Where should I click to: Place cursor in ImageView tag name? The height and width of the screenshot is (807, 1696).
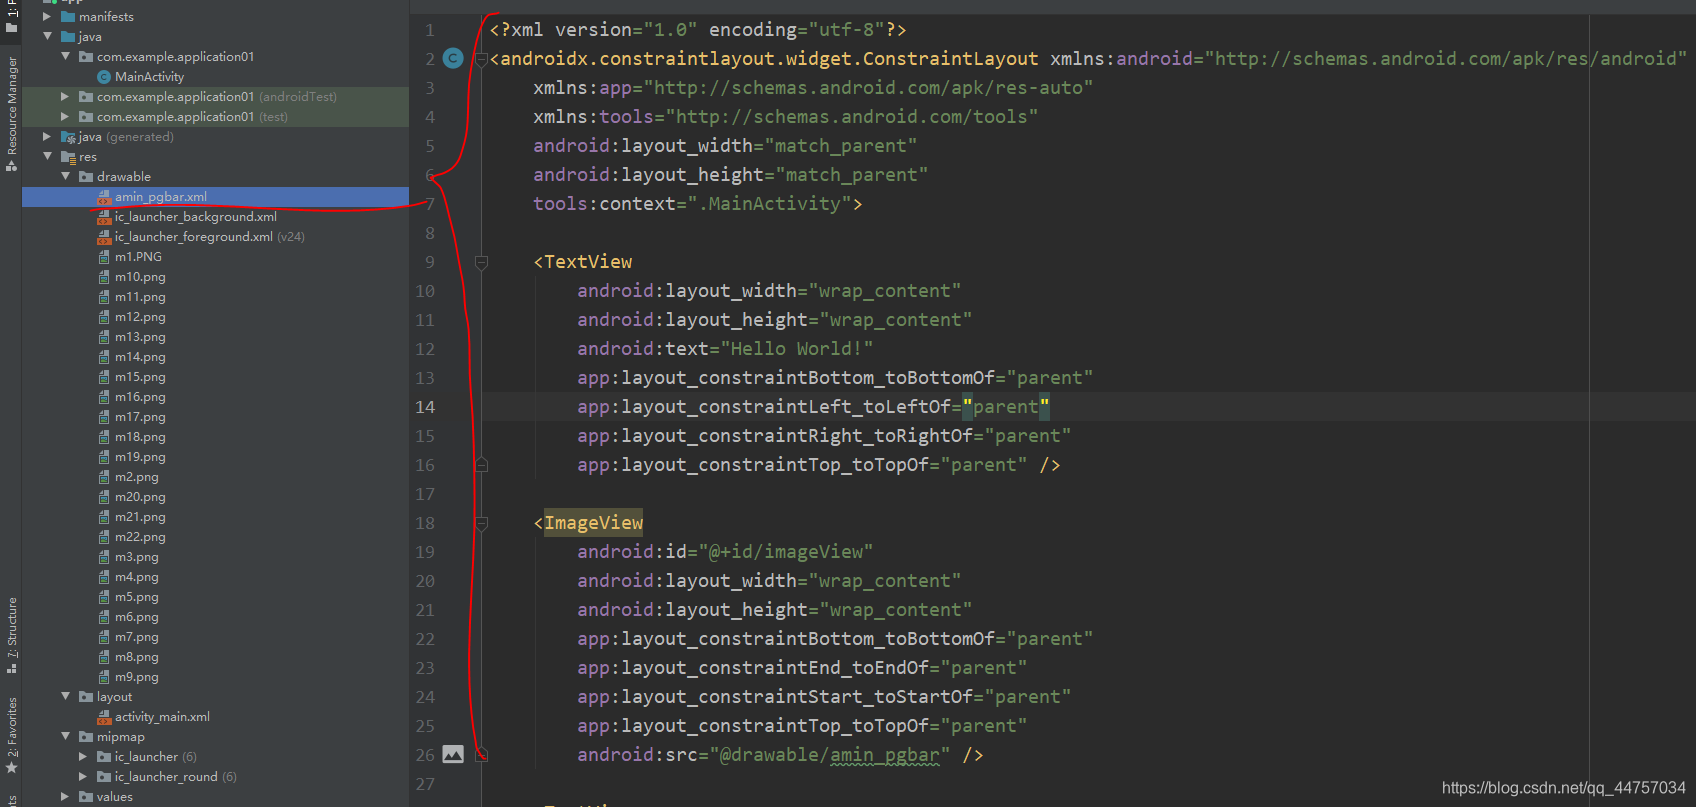coord(593,523)
